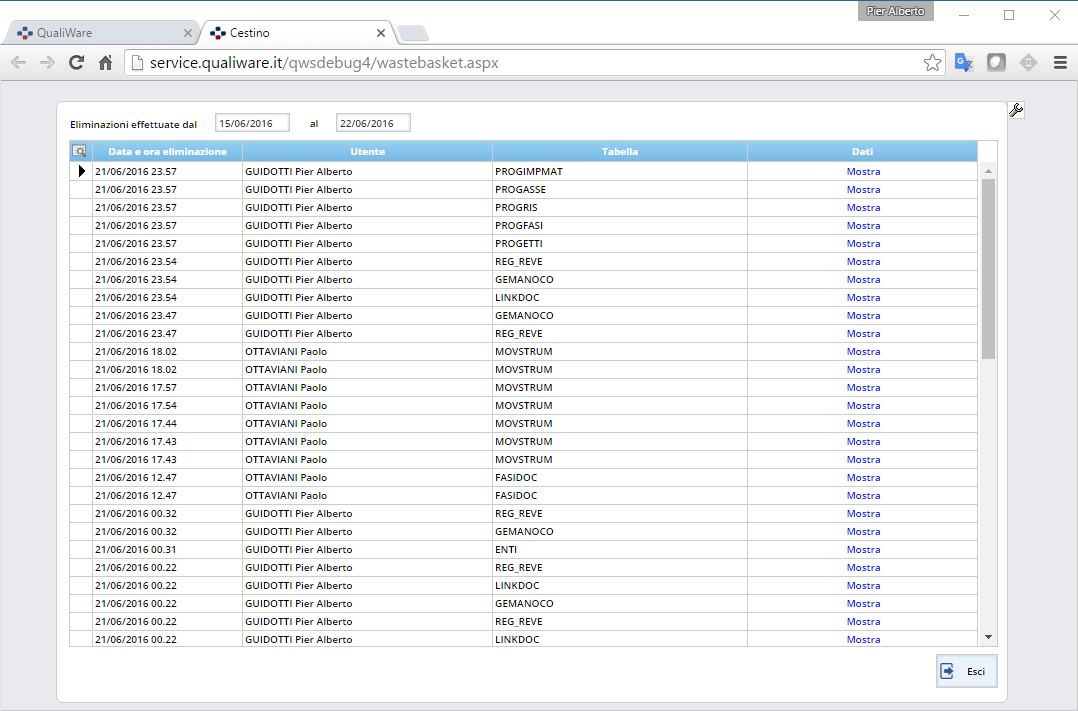
Task: Click the browser reload icon
Action: click(76, 63)
